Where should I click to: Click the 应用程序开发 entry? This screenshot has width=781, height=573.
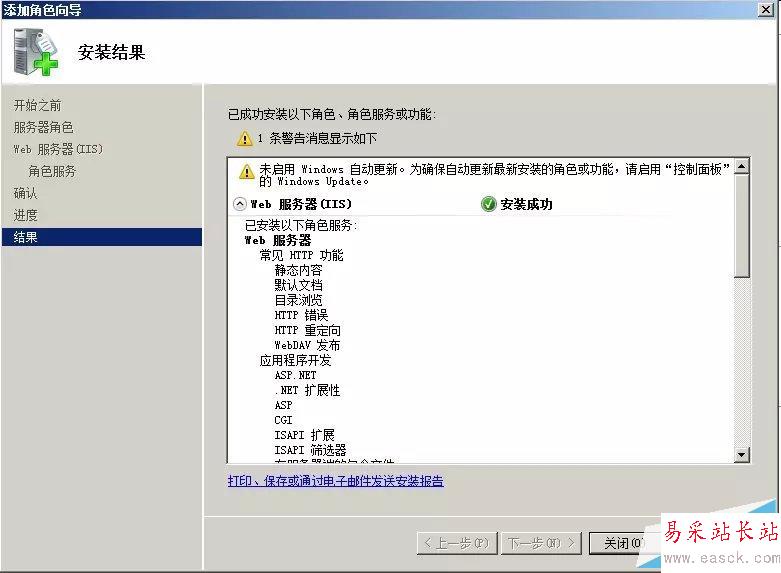coord(295,360)
